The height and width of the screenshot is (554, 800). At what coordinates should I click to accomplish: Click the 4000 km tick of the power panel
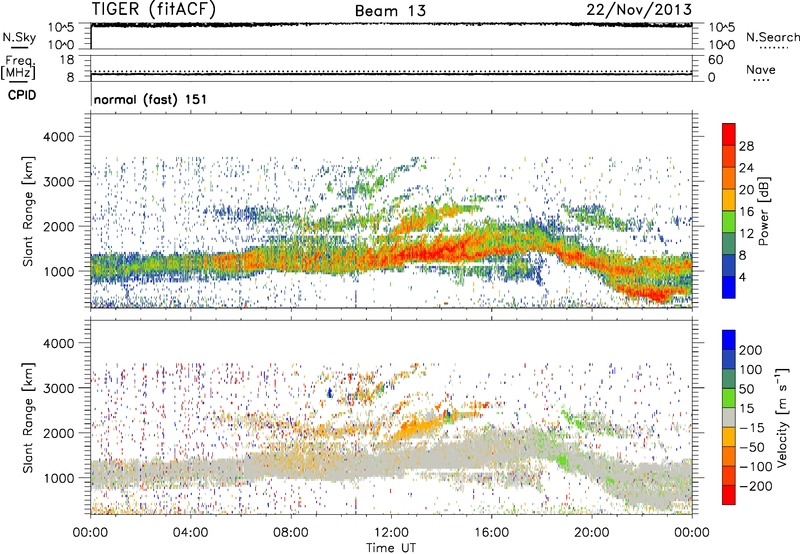59,137
